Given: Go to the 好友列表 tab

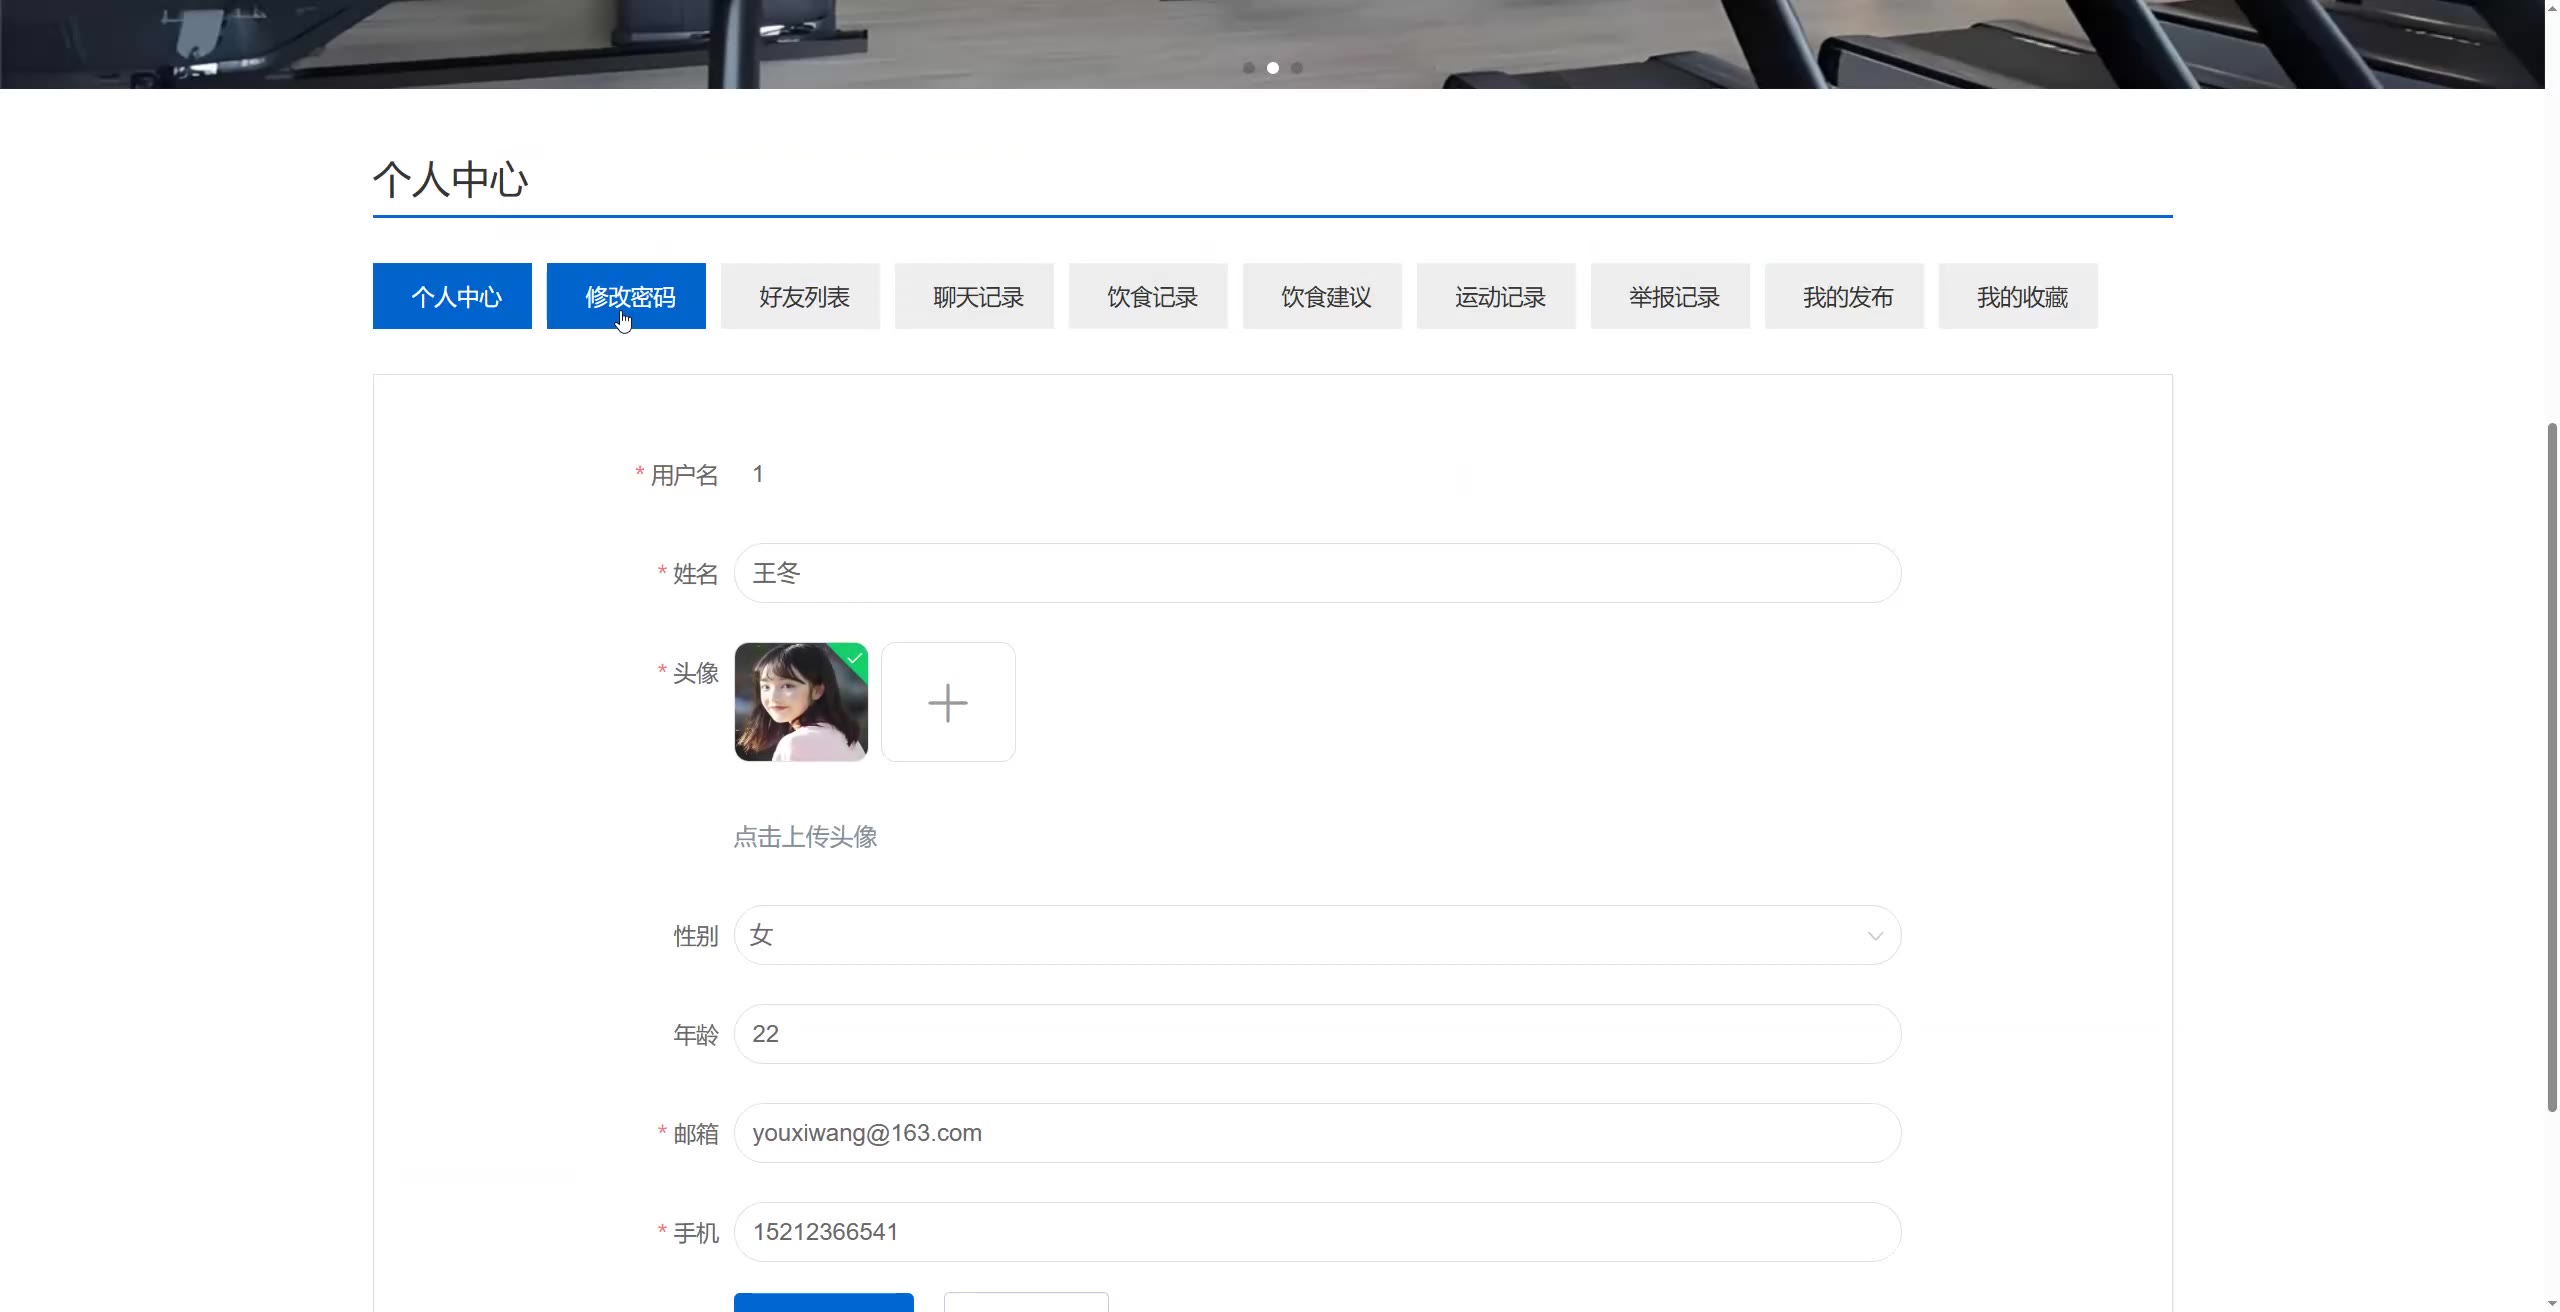Looking at the screenshot, I should [x=800, y=296].
